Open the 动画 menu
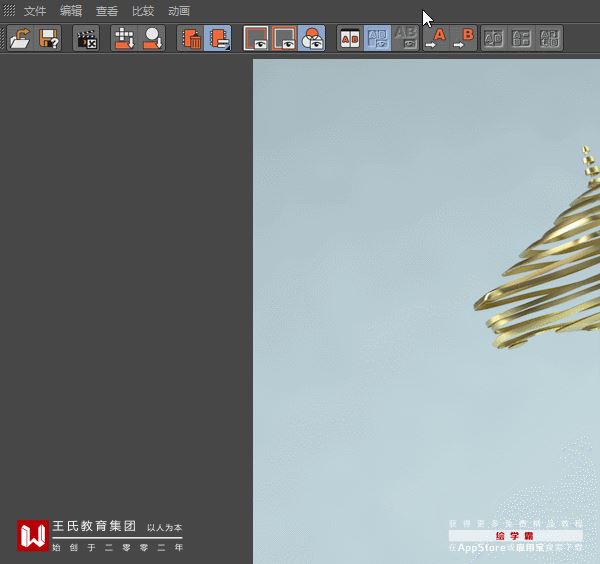 (179, 11)
